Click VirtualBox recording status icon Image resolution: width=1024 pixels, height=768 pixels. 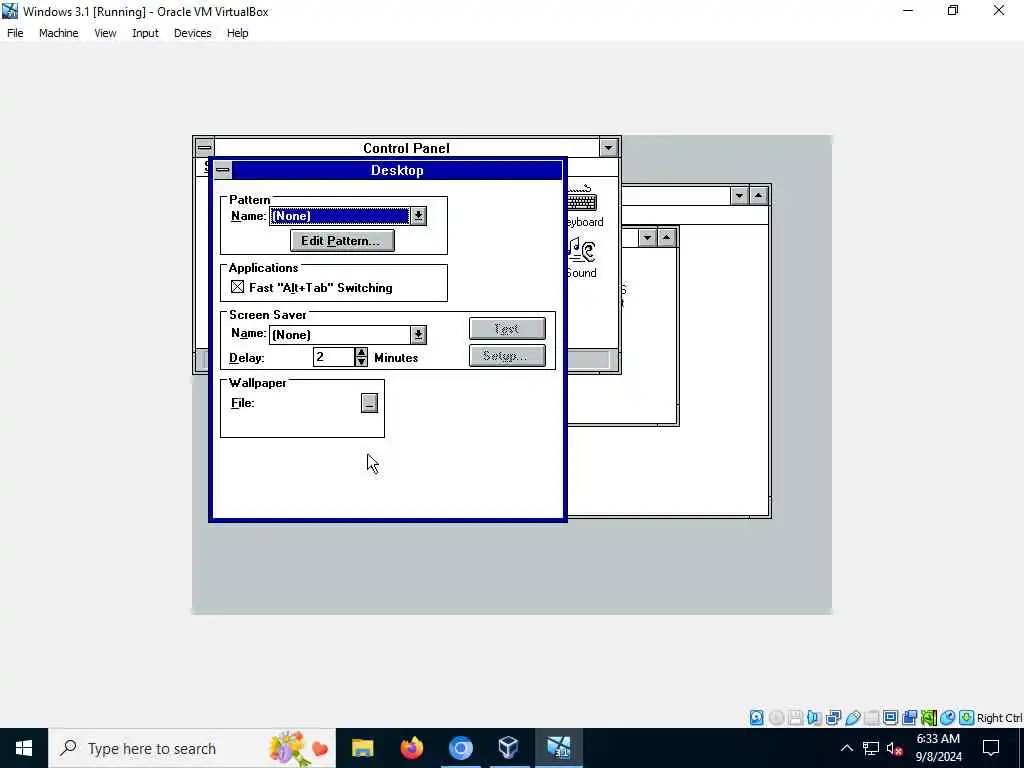click(x=909, y=718)
